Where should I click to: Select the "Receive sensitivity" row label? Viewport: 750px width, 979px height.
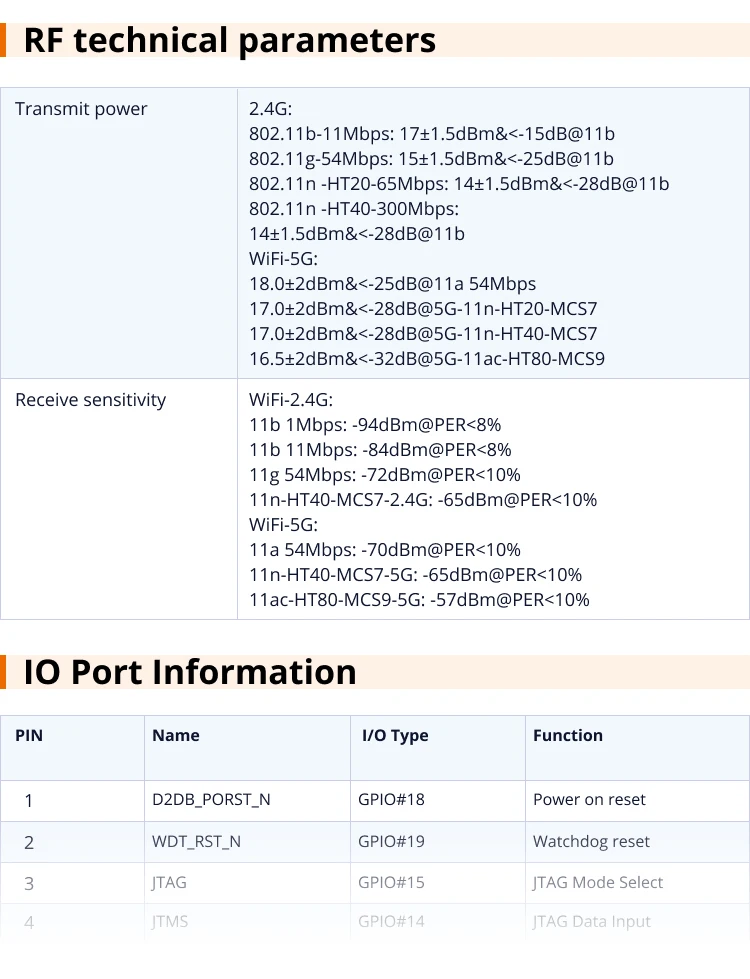[90, 400]
